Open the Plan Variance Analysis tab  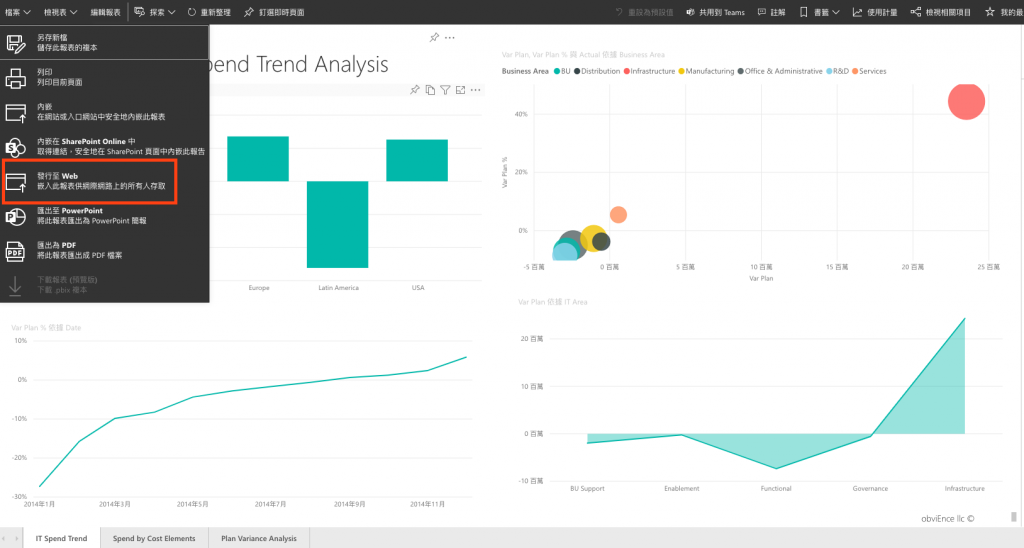point(259,538)
